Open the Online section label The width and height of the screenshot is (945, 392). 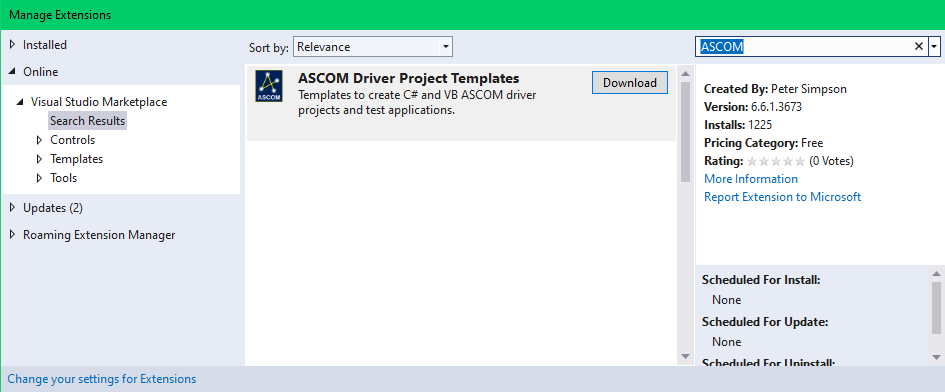click(40, 72)
